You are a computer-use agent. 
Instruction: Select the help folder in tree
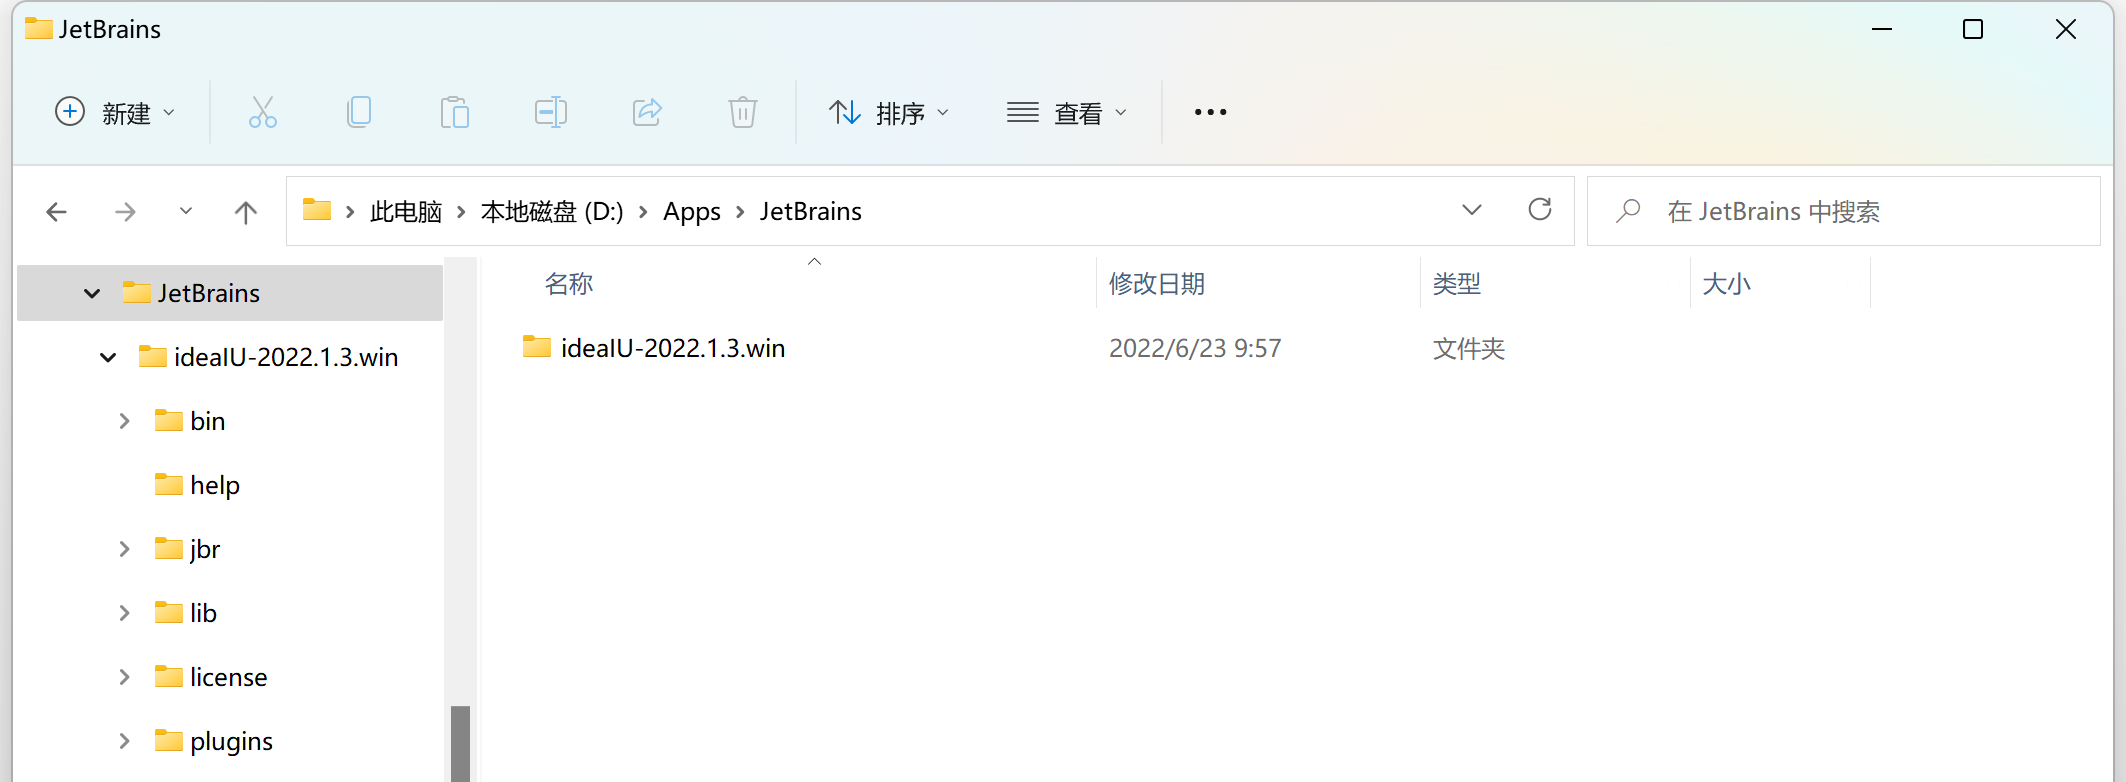pyautogui.click(x=197, y=485)
